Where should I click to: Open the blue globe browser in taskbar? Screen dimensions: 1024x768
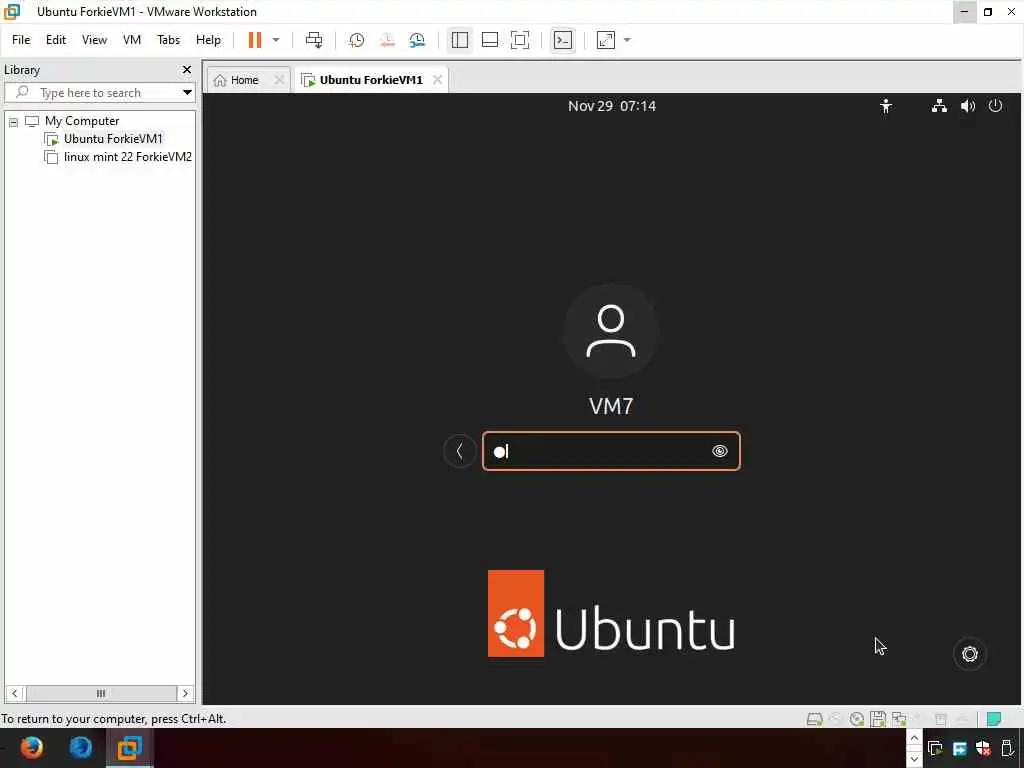pyautogui.click(x=81, y=748)
